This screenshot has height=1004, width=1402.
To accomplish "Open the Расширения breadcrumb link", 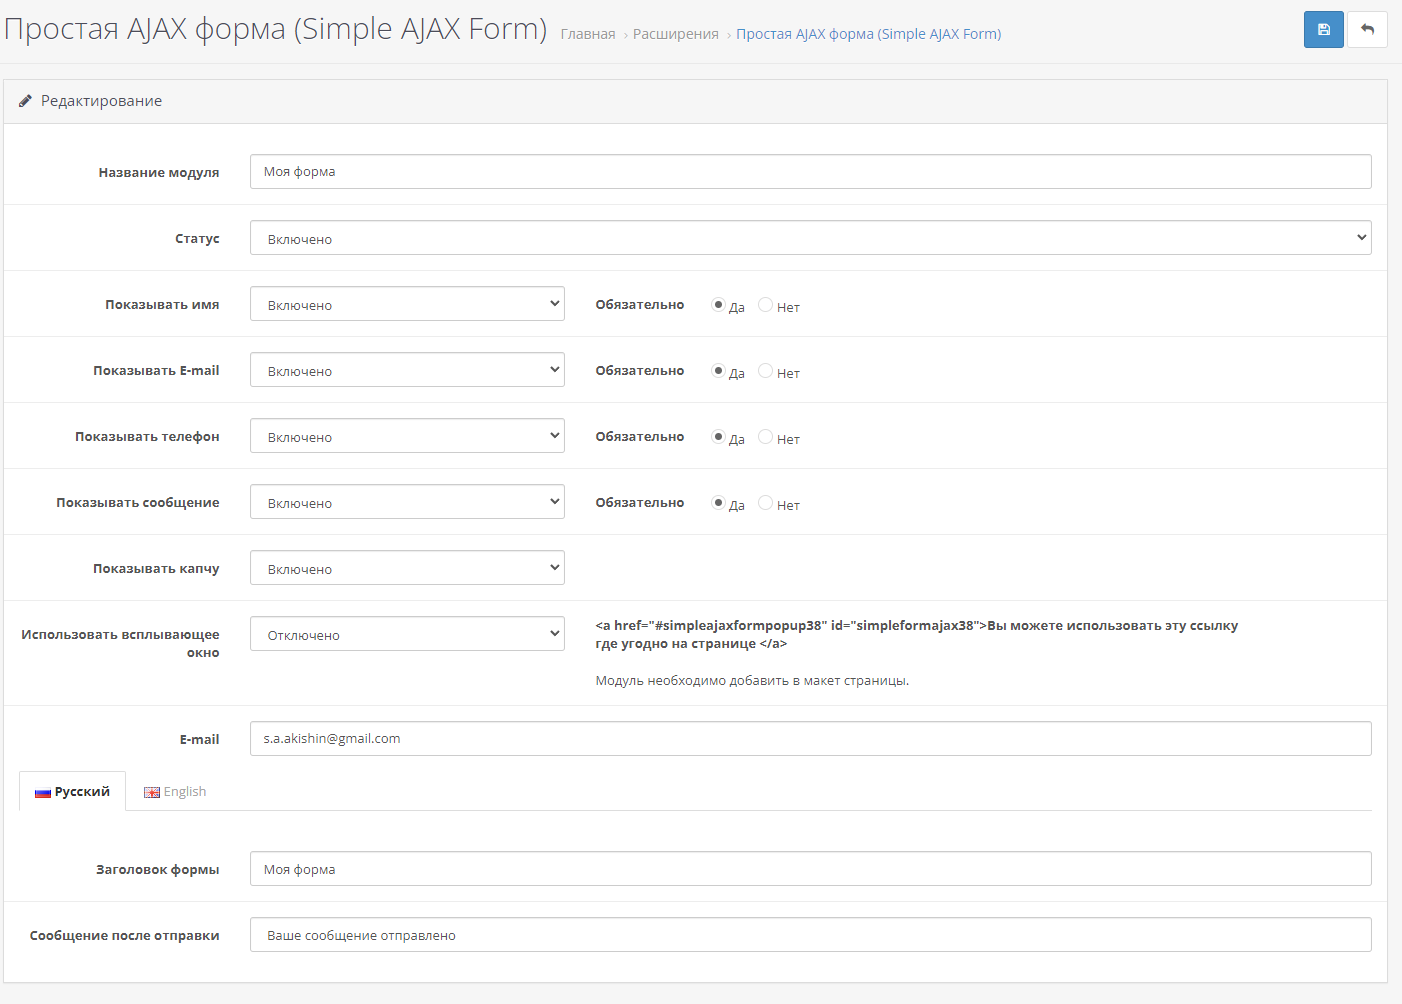I will tap(676, 34).
